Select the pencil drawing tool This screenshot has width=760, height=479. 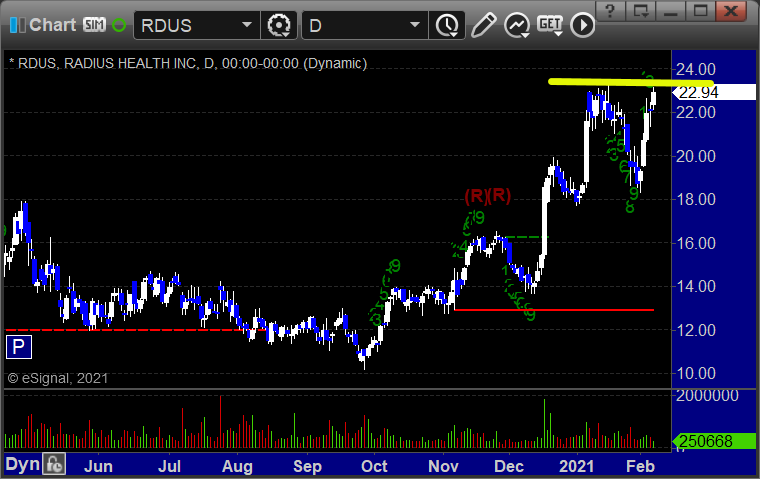tap(483, 25)
